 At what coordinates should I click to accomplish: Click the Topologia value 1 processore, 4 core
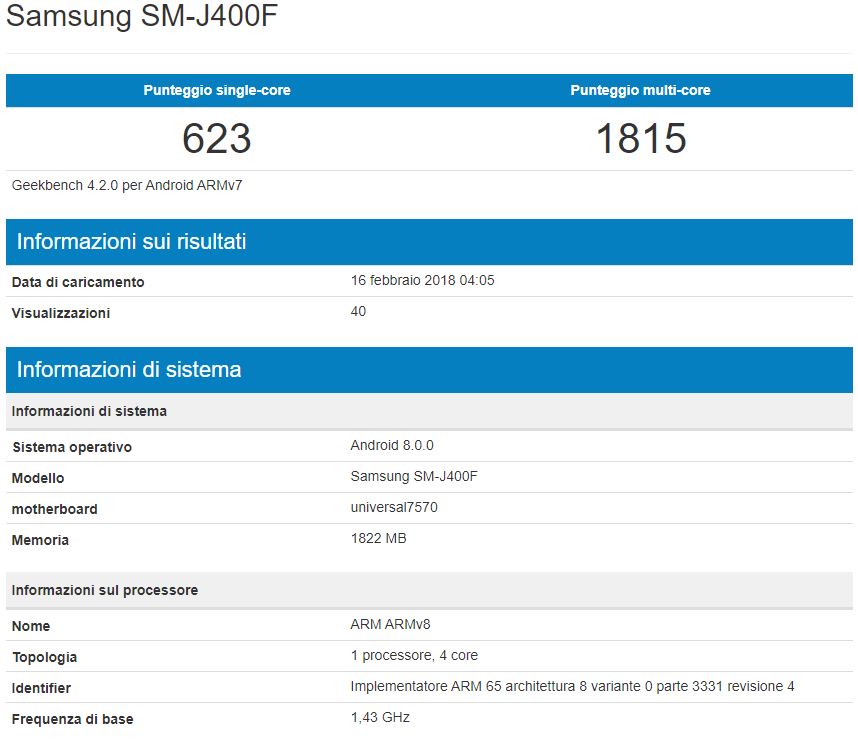tap(414, 655)
